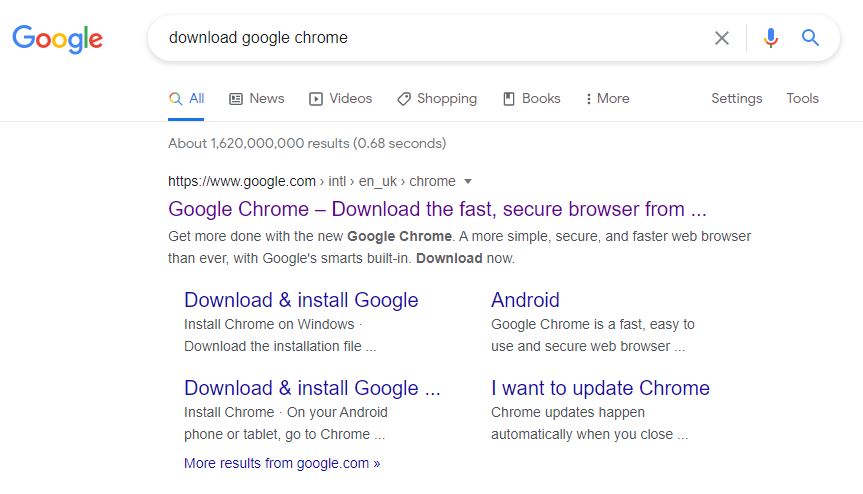863x494 pixels.
Task: Click the All tab magnifier icon
Action: (x=175, y=99)
